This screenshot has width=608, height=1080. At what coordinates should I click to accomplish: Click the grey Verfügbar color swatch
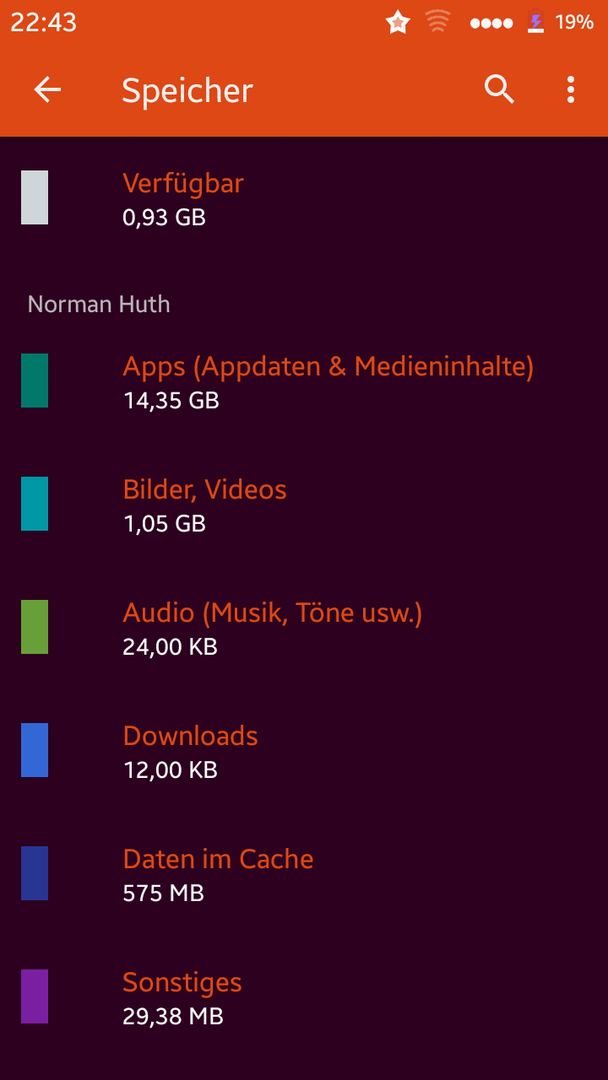[34, 198]
